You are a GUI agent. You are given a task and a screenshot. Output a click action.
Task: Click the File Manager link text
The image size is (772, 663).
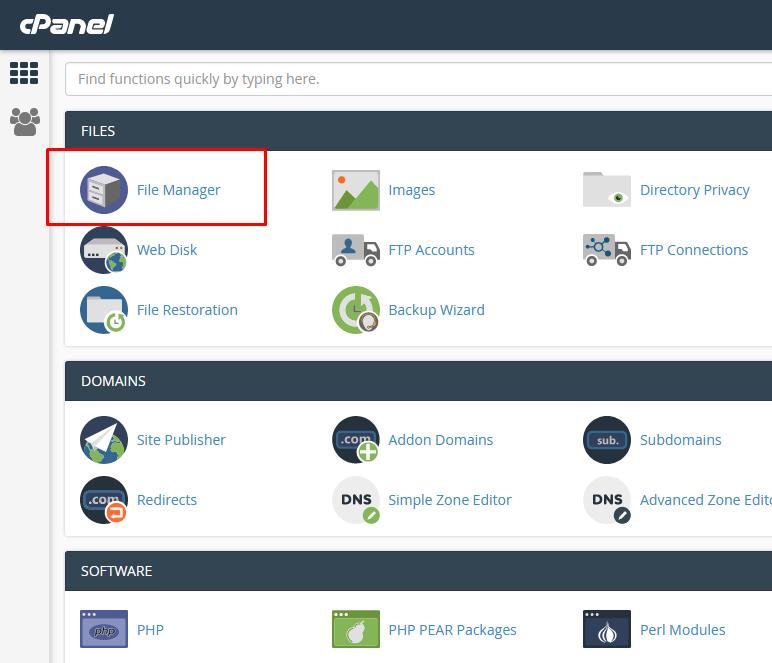click(x=178, y=190)
